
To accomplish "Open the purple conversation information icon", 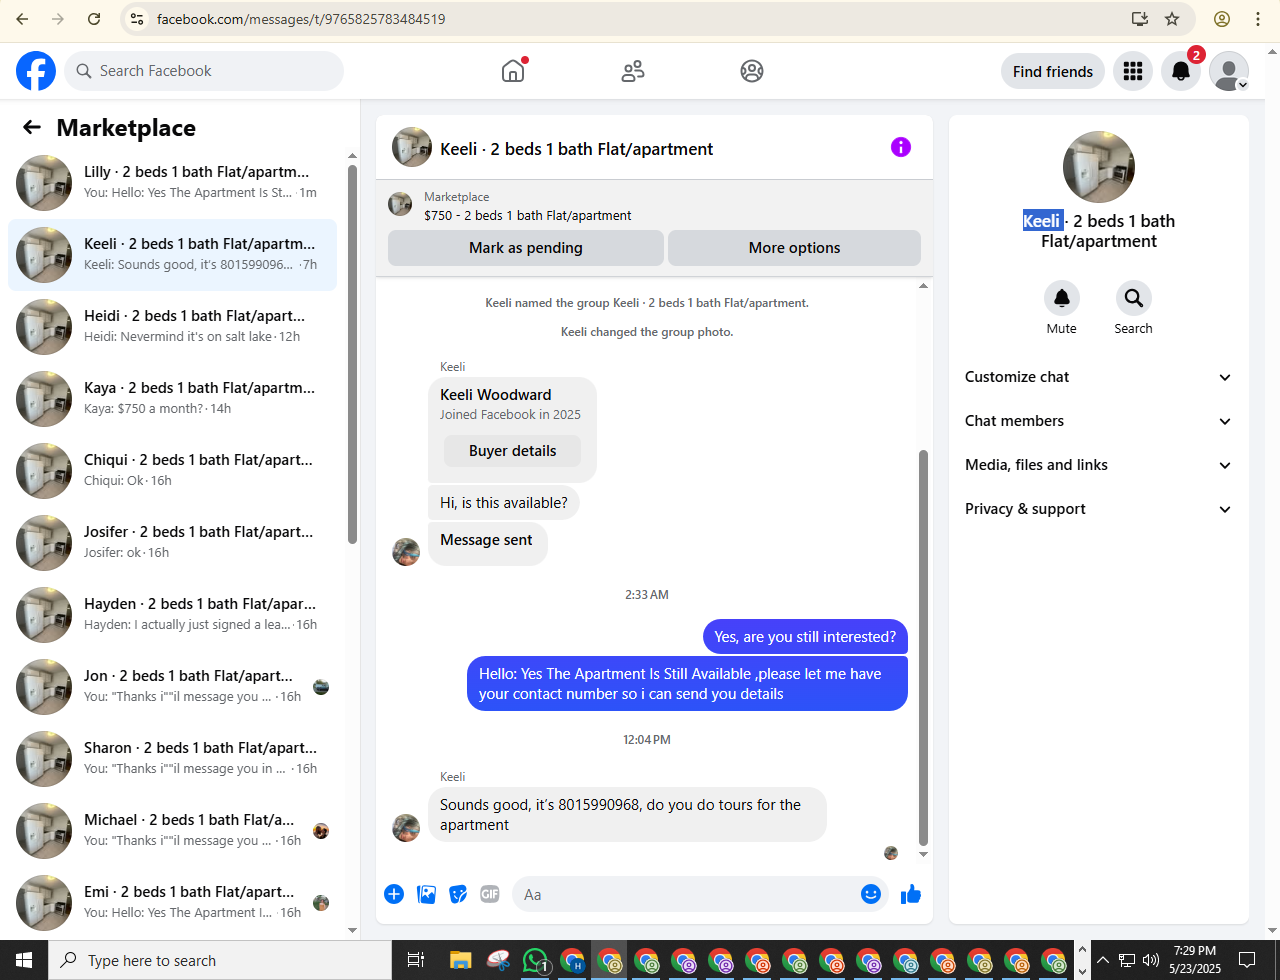I will pyautogui.click(x=901, y=148).
